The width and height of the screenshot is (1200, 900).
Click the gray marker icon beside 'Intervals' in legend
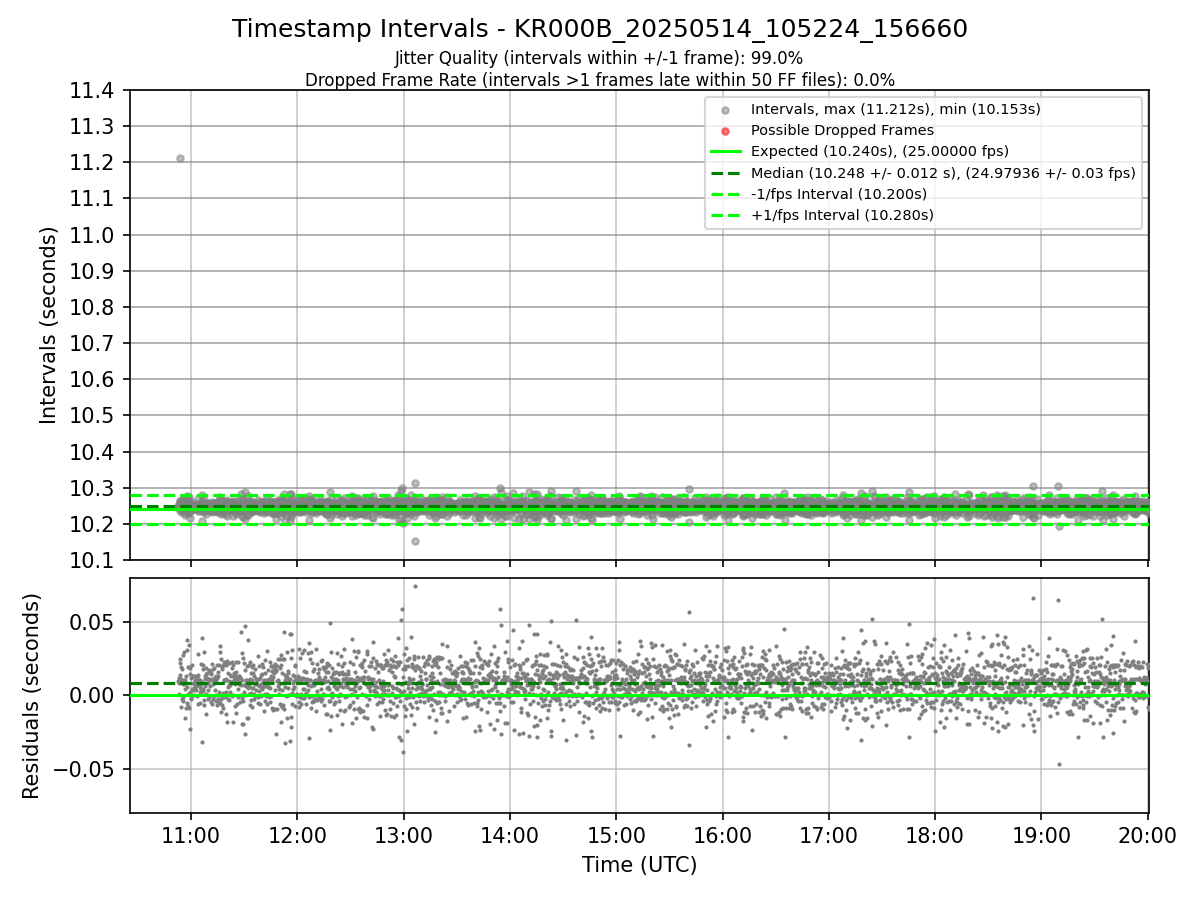(726, 110)
